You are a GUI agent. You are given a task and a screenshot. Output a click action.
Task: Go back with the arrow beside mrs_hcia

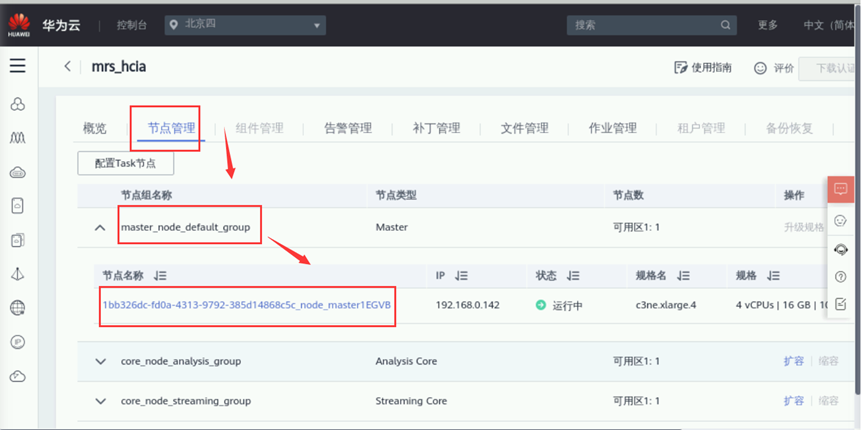click(x=67, y=66)
